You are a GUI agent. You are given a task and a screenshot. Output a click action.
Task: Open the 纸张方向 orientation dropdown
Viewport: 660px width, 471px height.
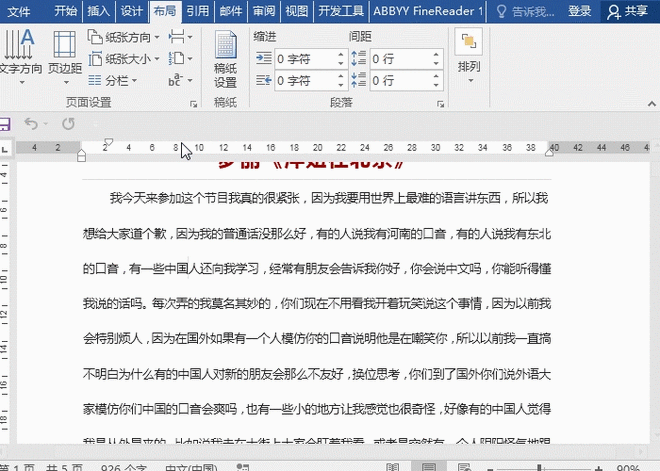click(x=124, y=37)
